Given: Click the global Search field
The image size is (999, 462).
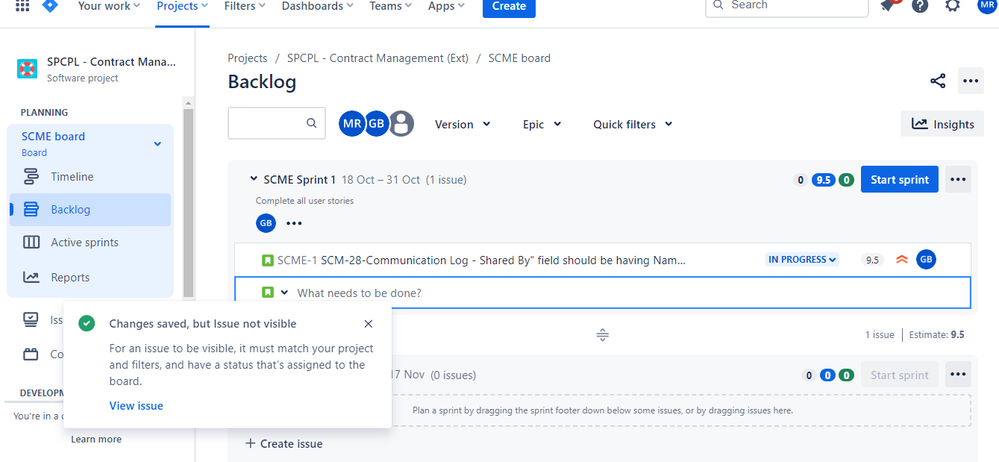Looking at the screenshot, I should point(787,6).
